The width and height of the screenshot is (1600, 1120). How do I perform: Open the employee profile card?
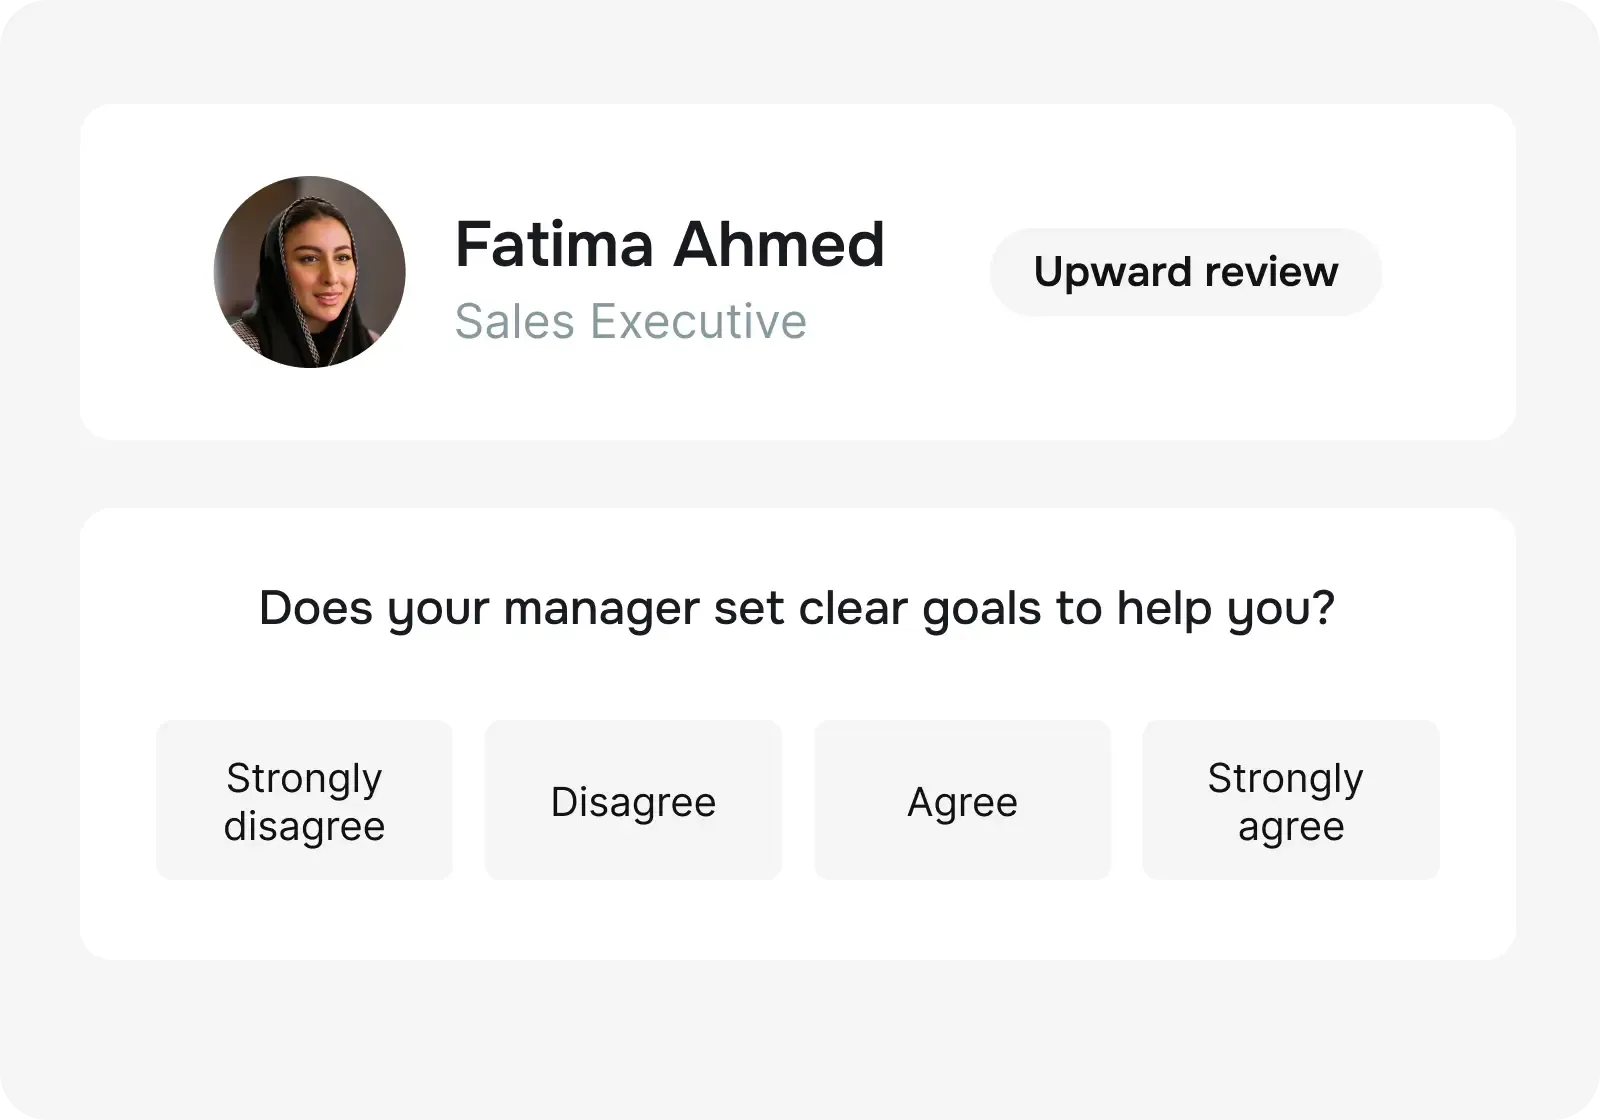[800, 271]
